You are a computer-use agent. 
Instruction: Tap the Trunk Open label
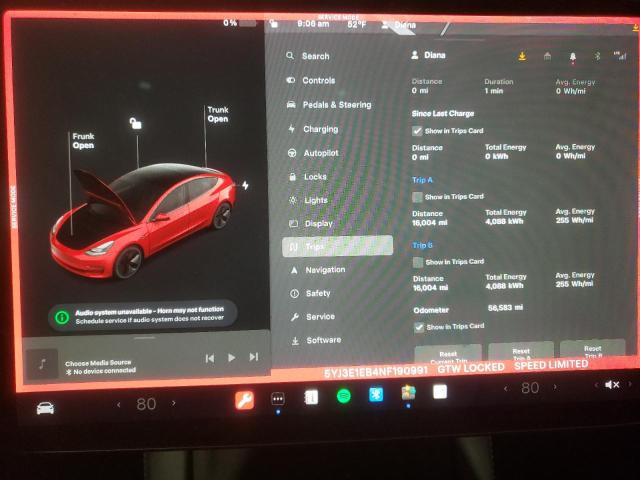218,114
